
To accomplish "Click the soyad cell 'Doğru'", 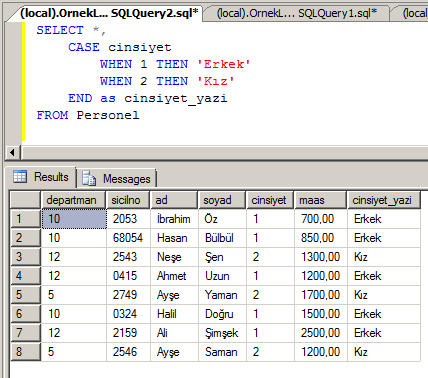I will (x=222, y=314).
